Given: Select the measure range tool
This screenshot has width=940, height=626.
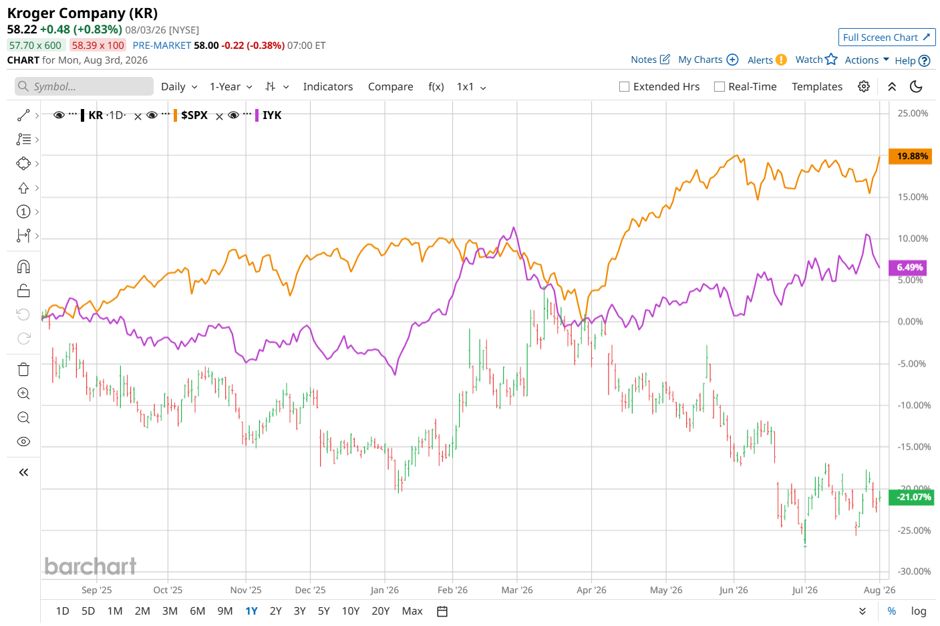Looking at the screenshot, I should (23, 236).
